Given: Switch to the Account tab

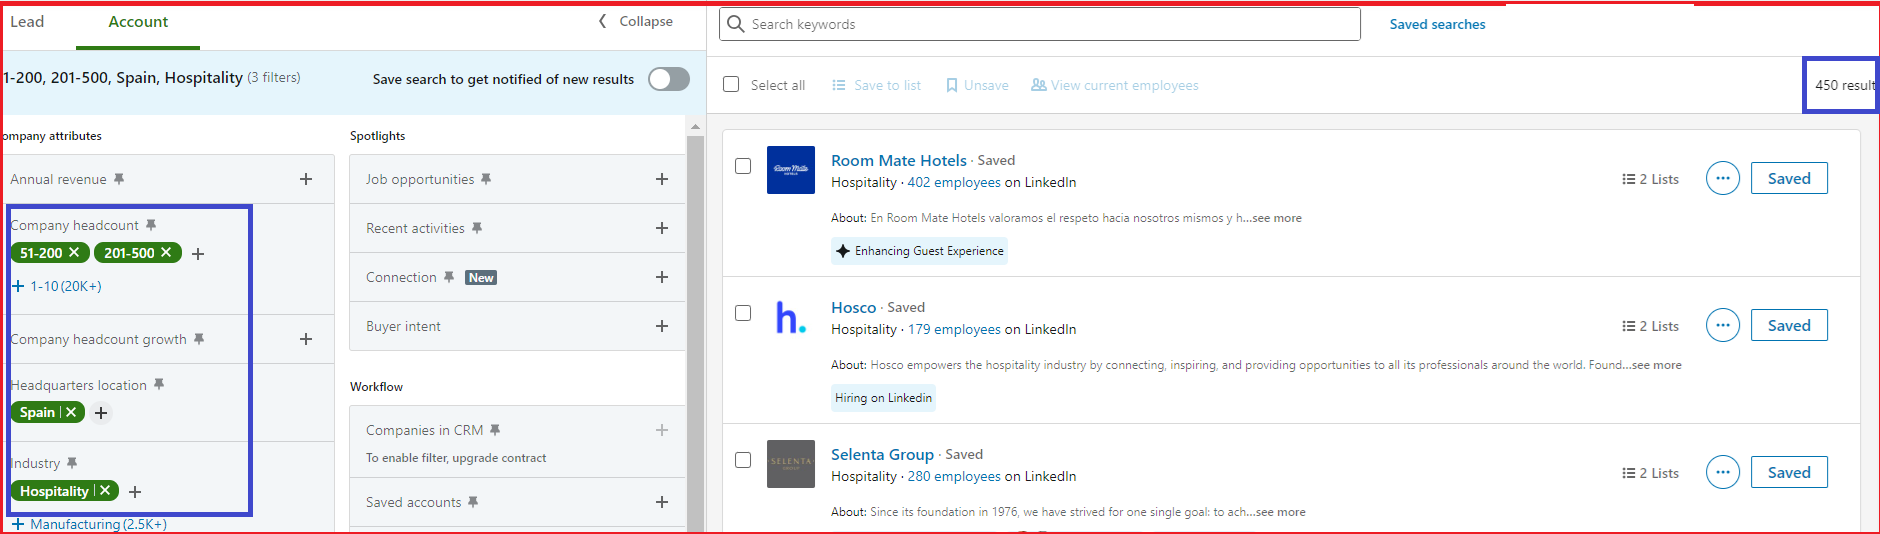Looking at the screenshot, I should pos(138,22).
